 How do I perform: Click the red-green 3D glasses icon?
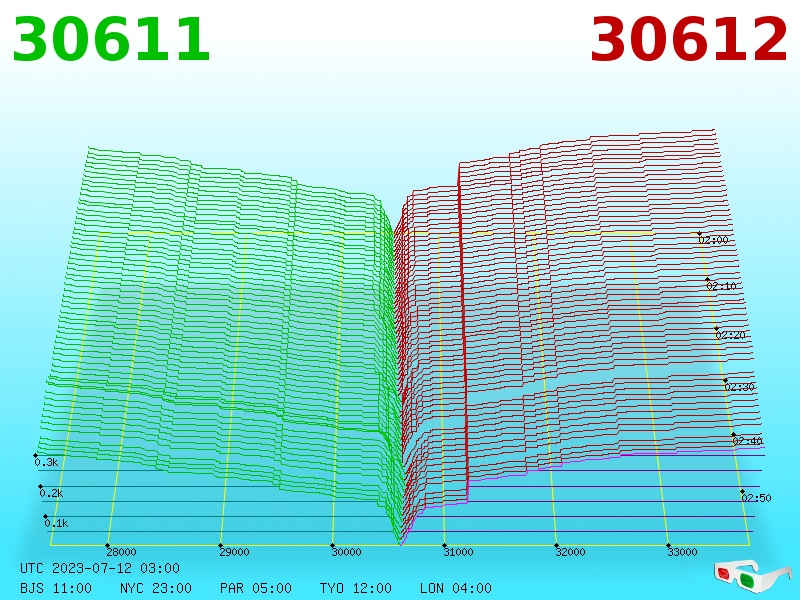coord(753,576)
